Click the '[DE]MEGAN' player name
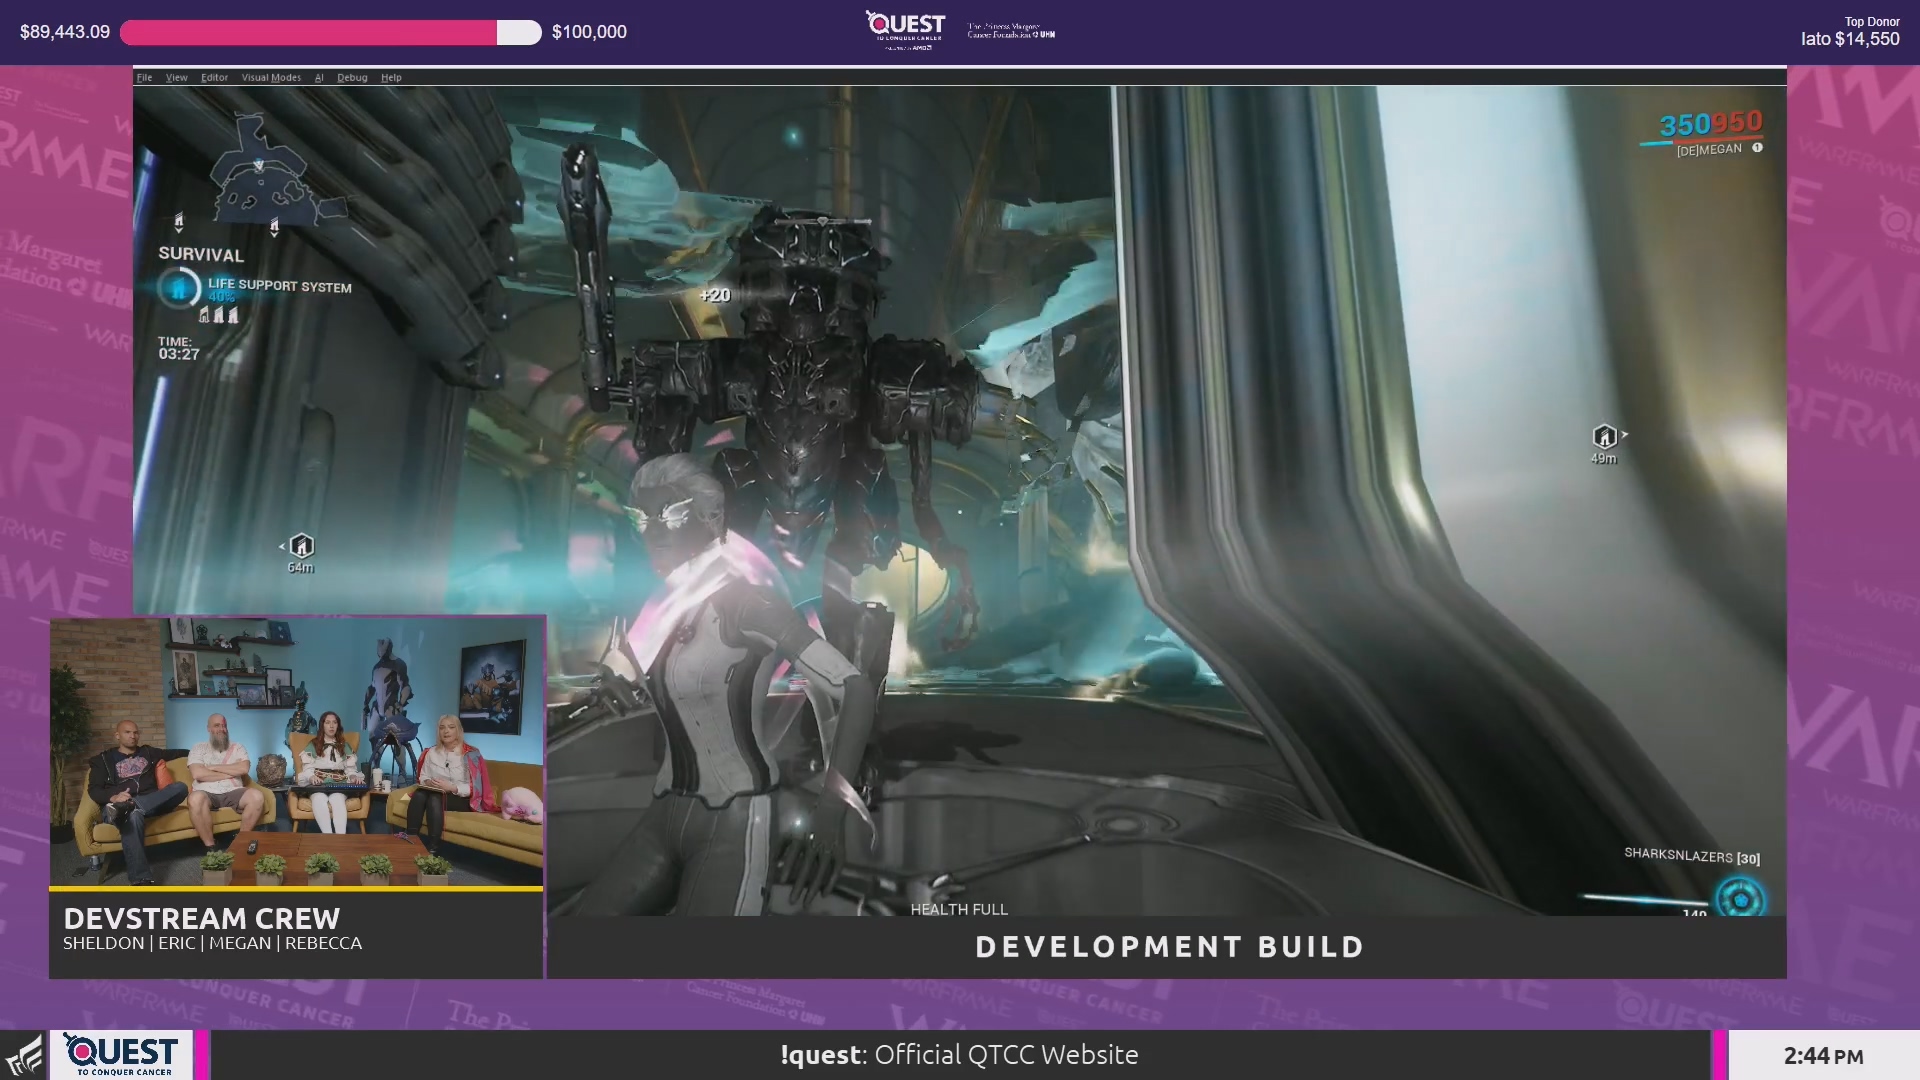The image size is (1920, 1080). [x=1709, y=149]
